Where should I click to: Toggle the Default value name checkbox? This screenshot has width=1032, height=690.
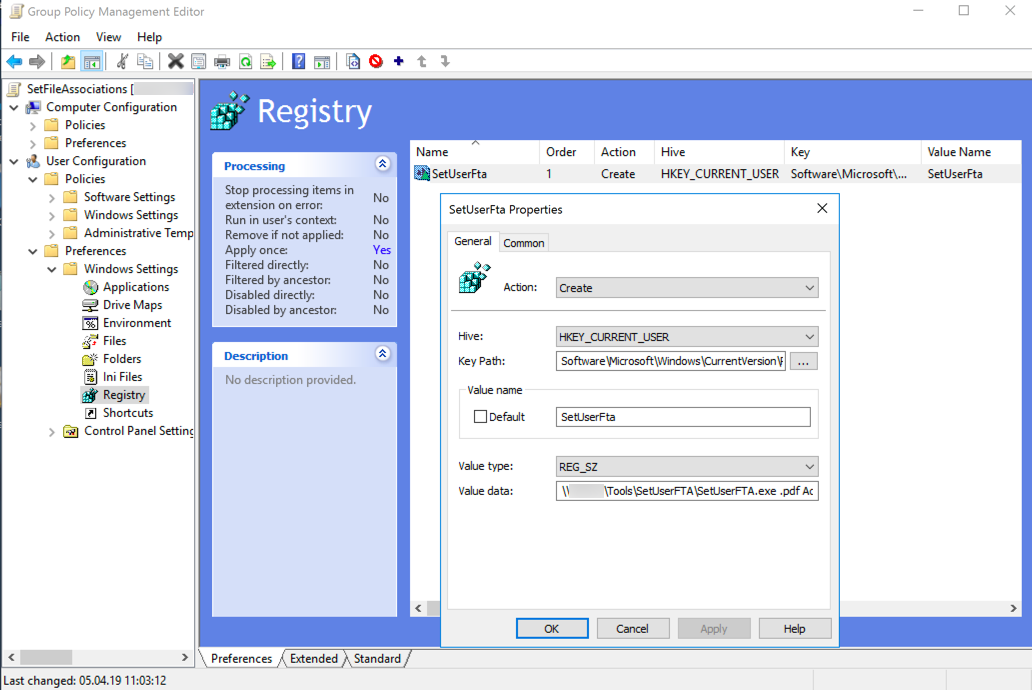tap(480, 417)
